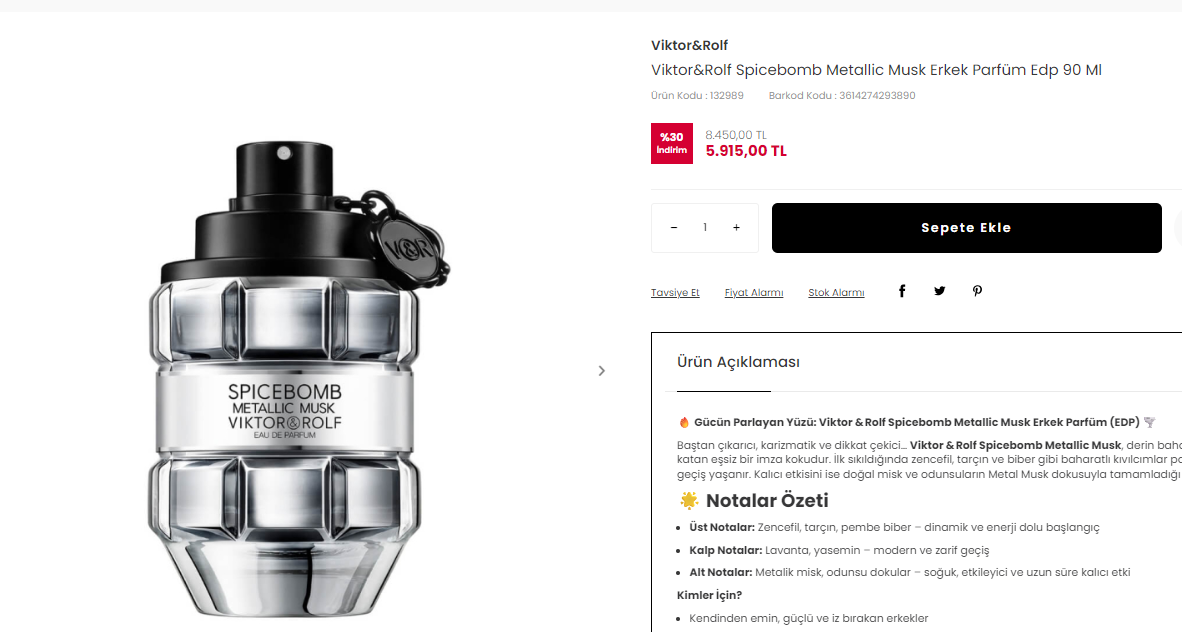Click the Viktor&Rolf brand name

tap(689, 45)
